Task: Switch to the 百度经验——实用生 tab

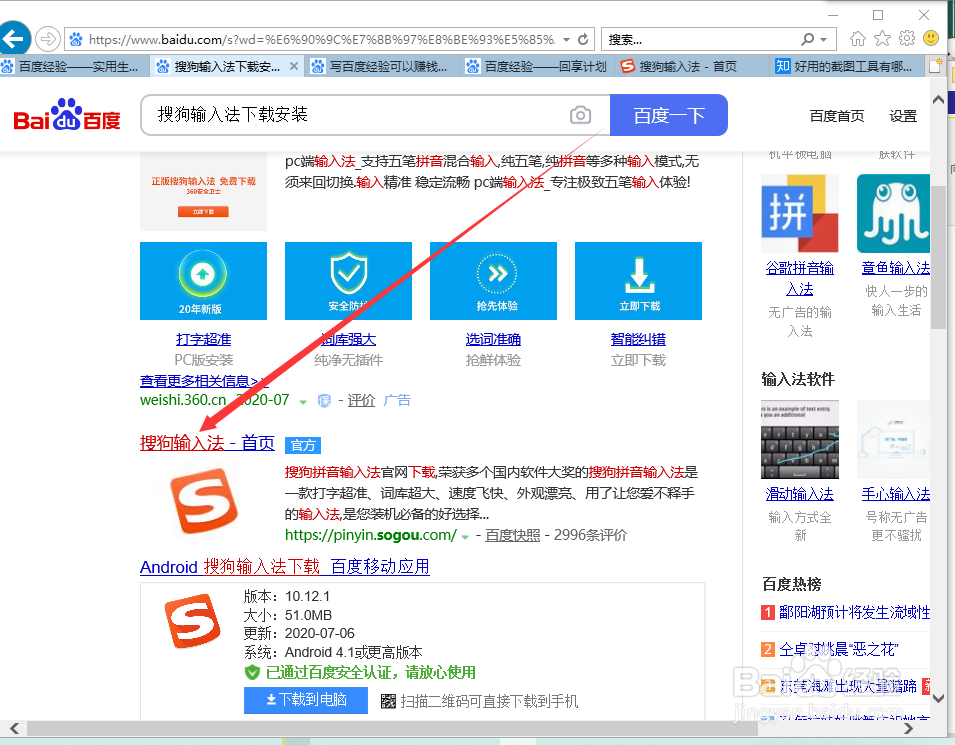Action: pos(74,66)
